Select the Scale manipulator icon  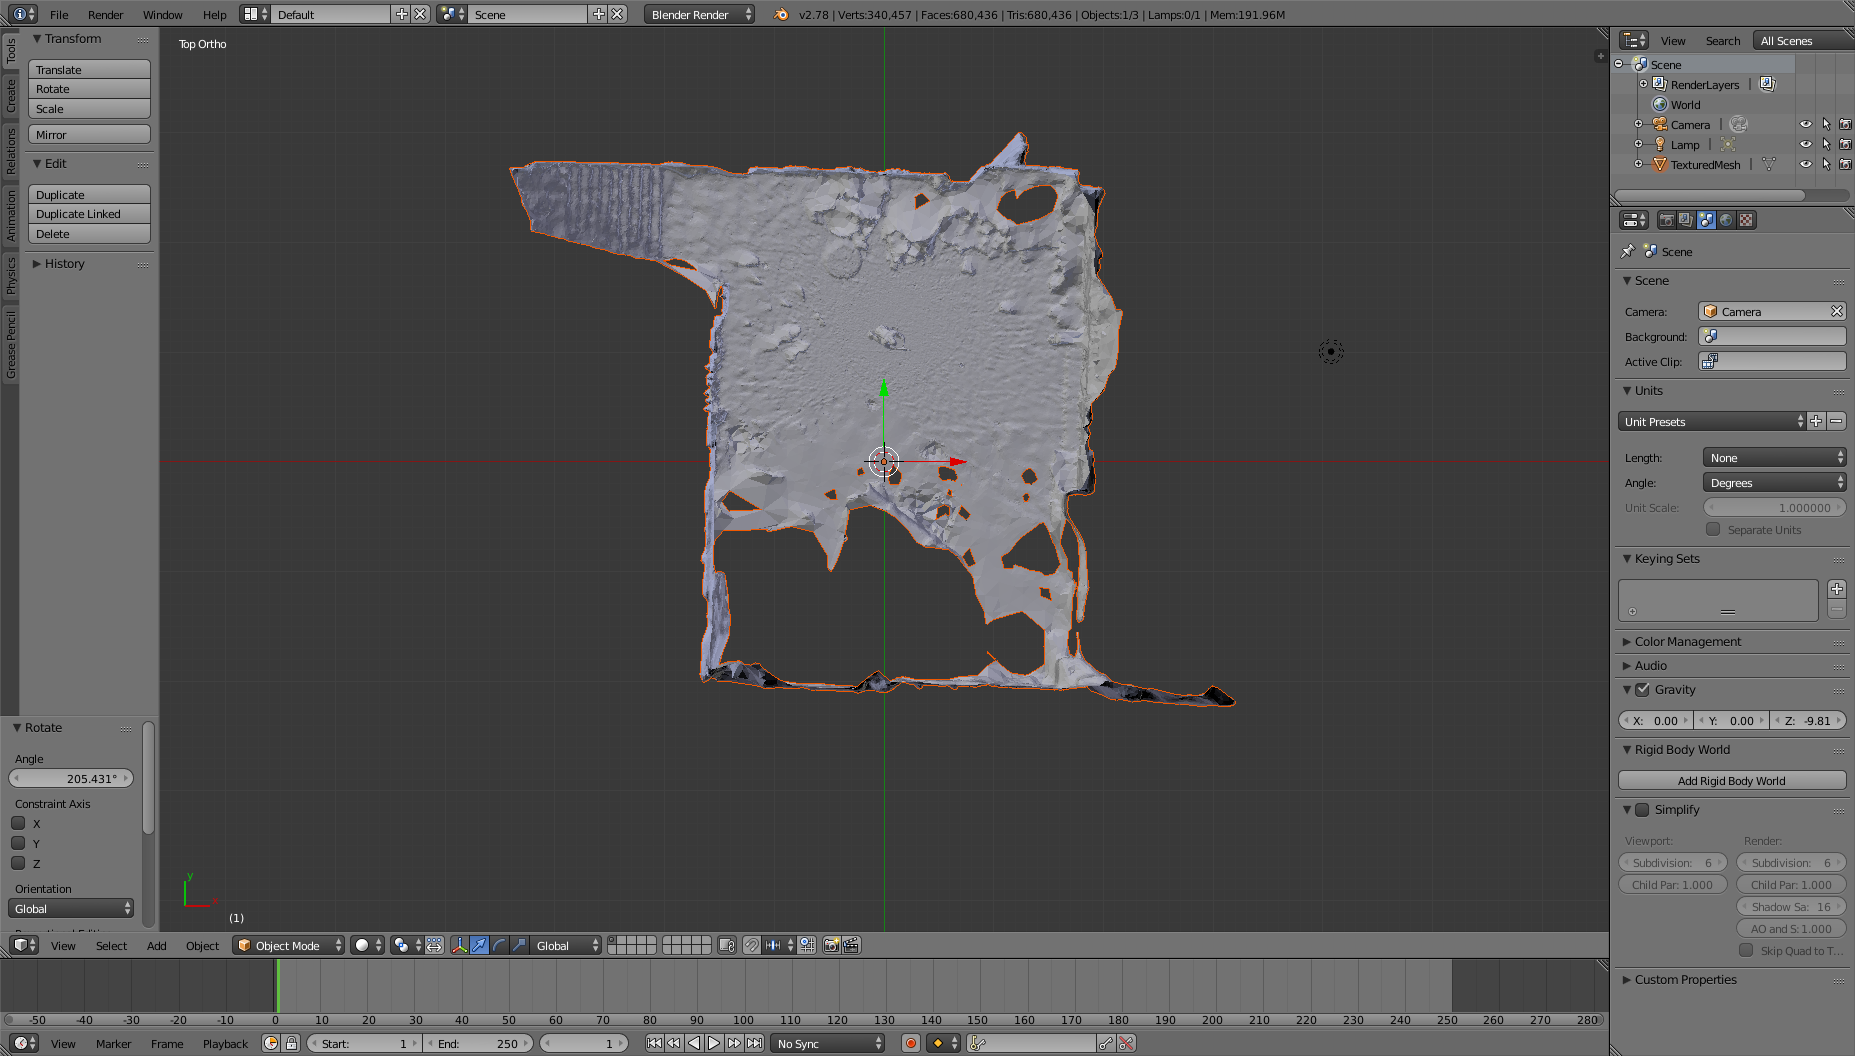[x=519, y=945]
